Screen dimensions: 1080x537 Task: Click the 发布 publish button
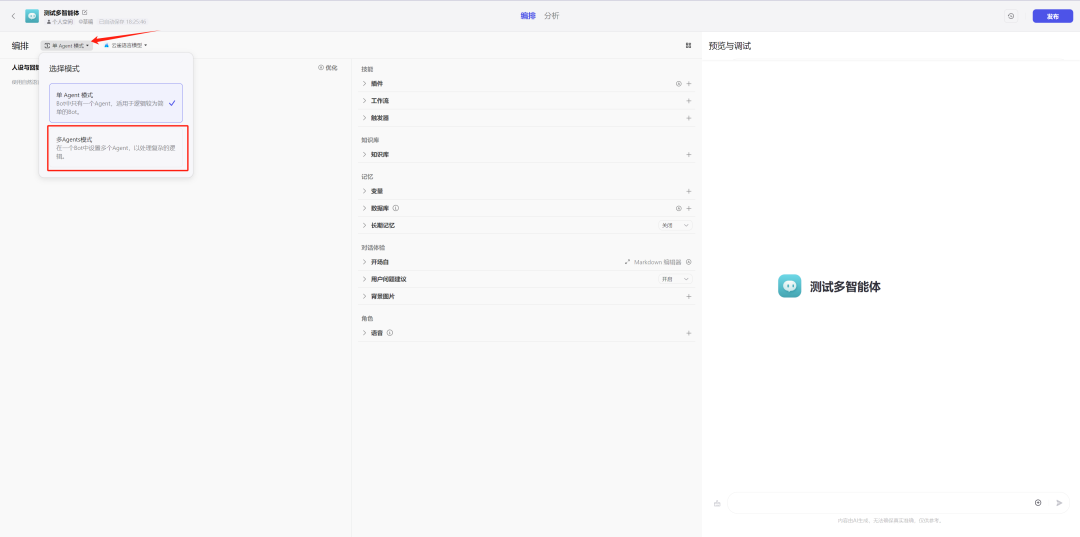(1052, 16)
